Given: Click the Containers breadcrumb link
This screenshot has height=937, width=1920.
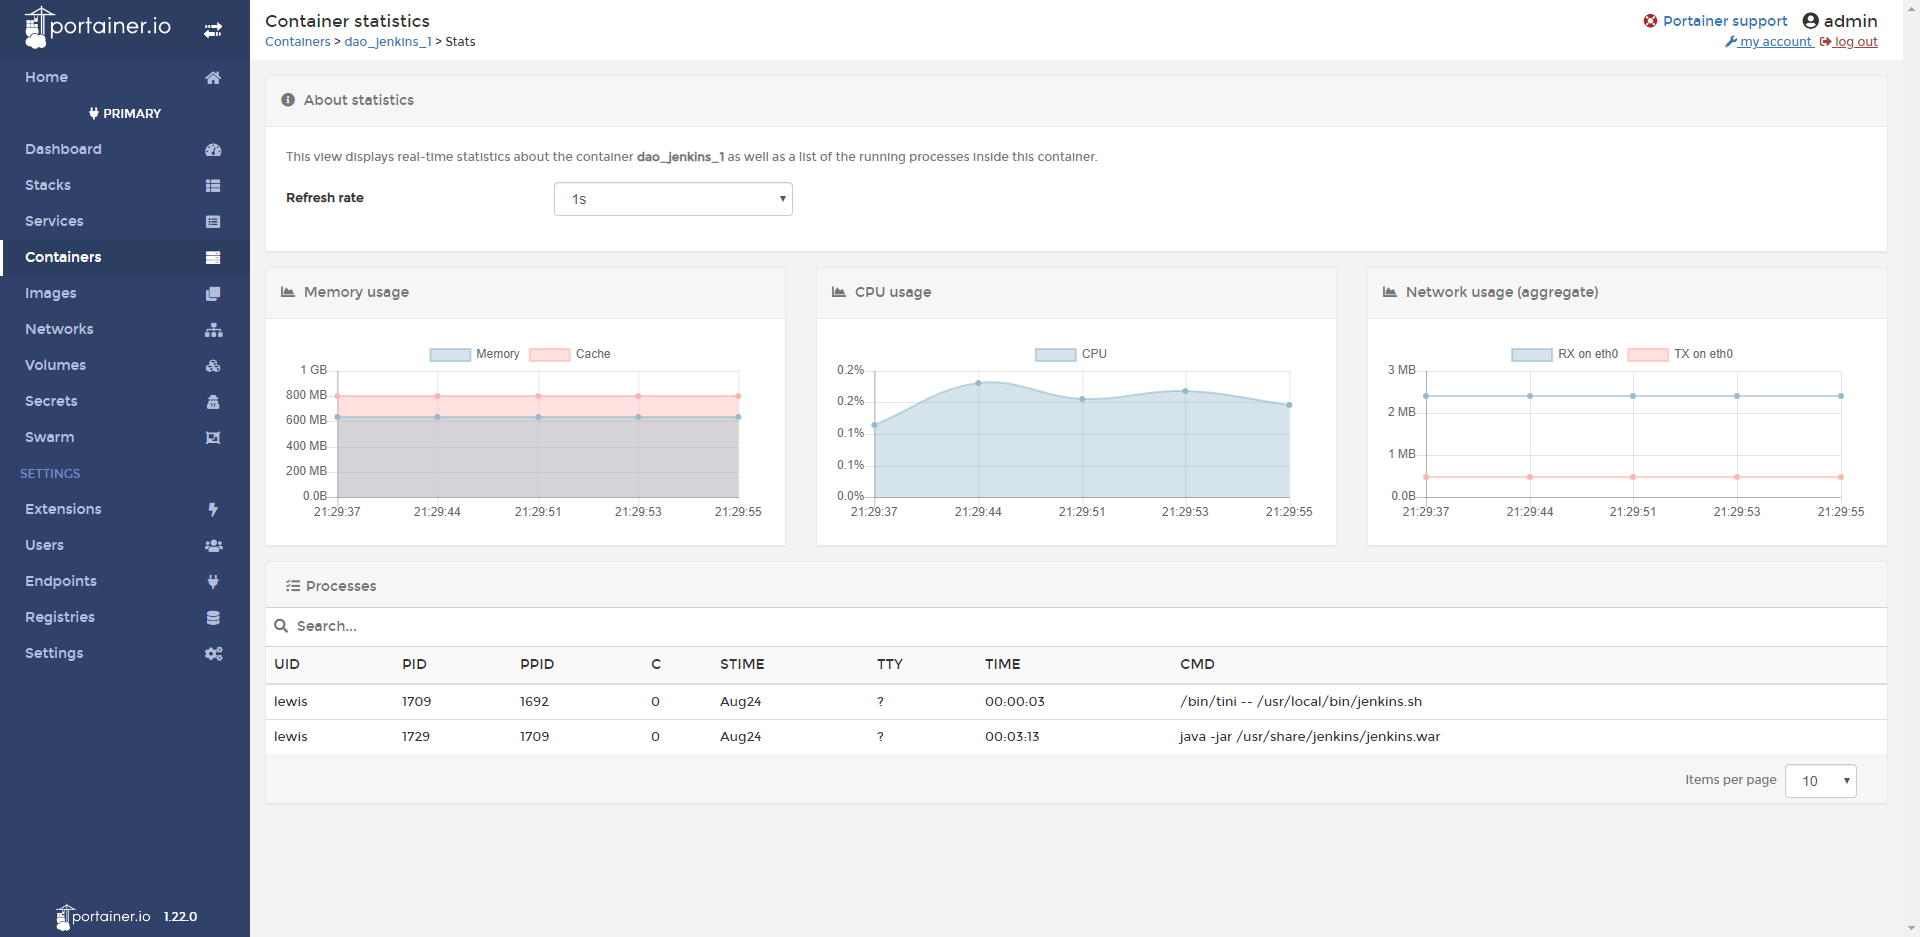Looking at the screenshot, I should 297,42.
